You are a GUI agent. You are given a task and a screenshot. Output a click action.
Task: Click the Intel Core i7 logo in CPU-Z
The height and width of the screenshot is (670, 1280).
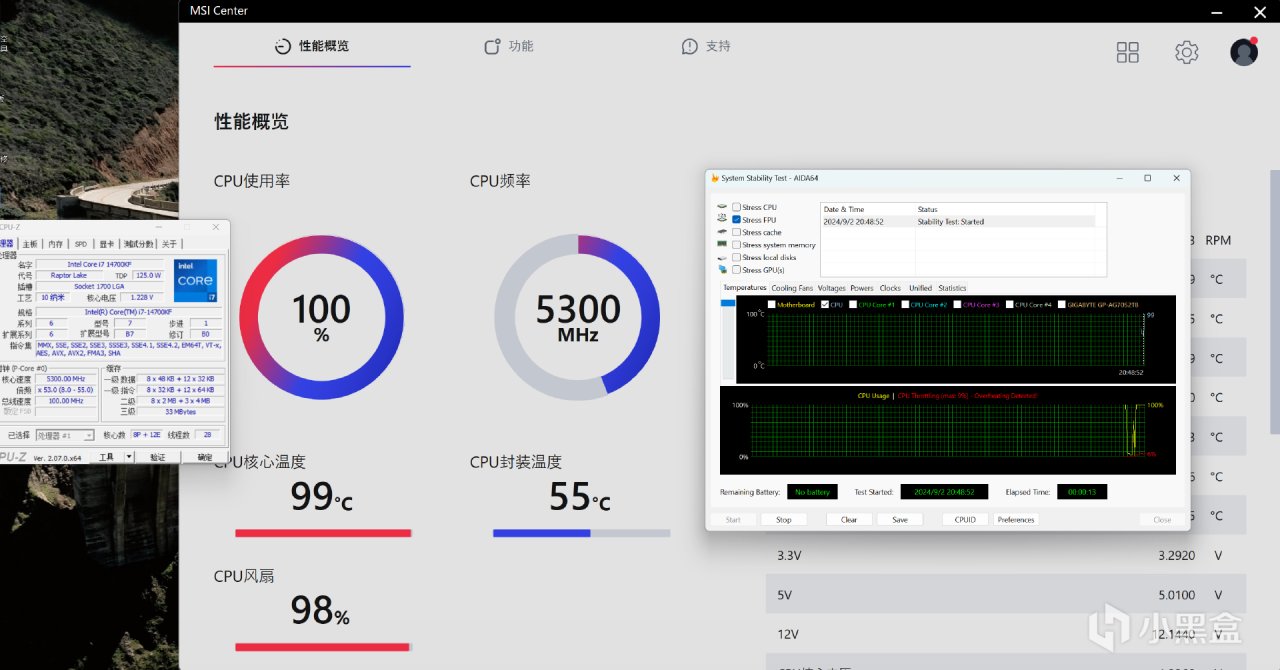(195, 280)
